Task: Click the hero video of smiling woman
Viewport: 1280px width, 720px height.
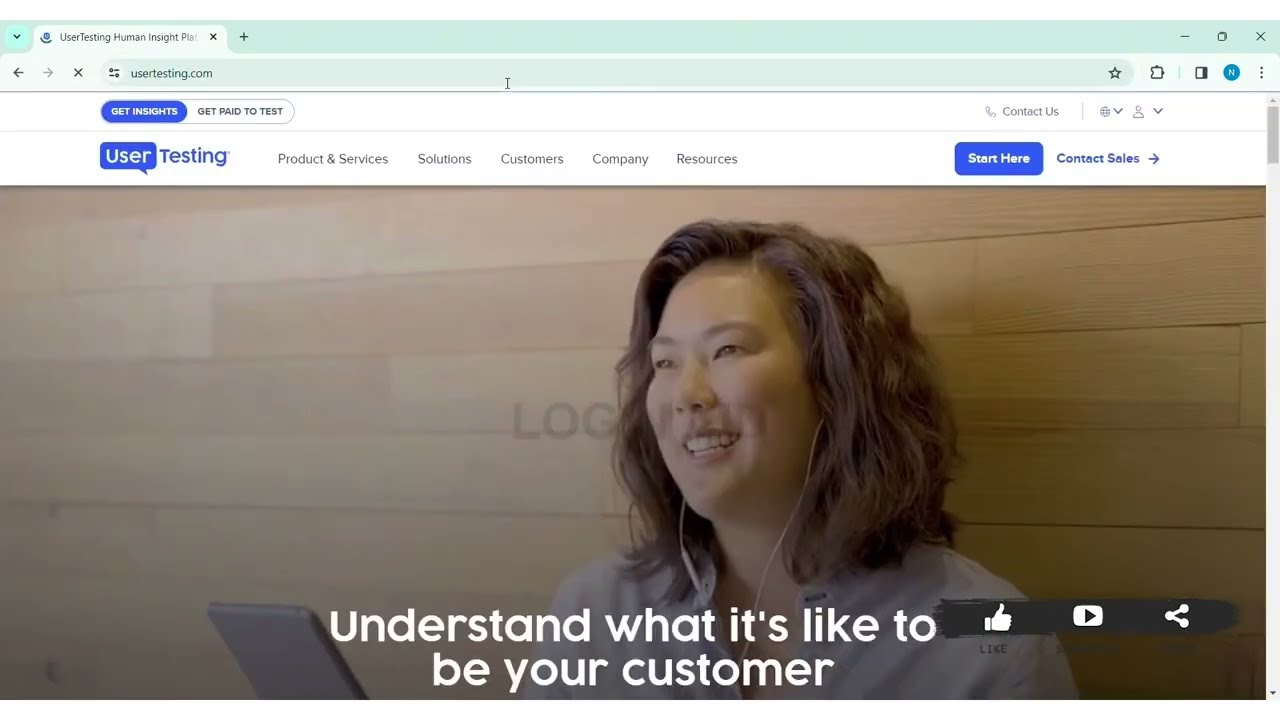Action: tap(633, 442)
